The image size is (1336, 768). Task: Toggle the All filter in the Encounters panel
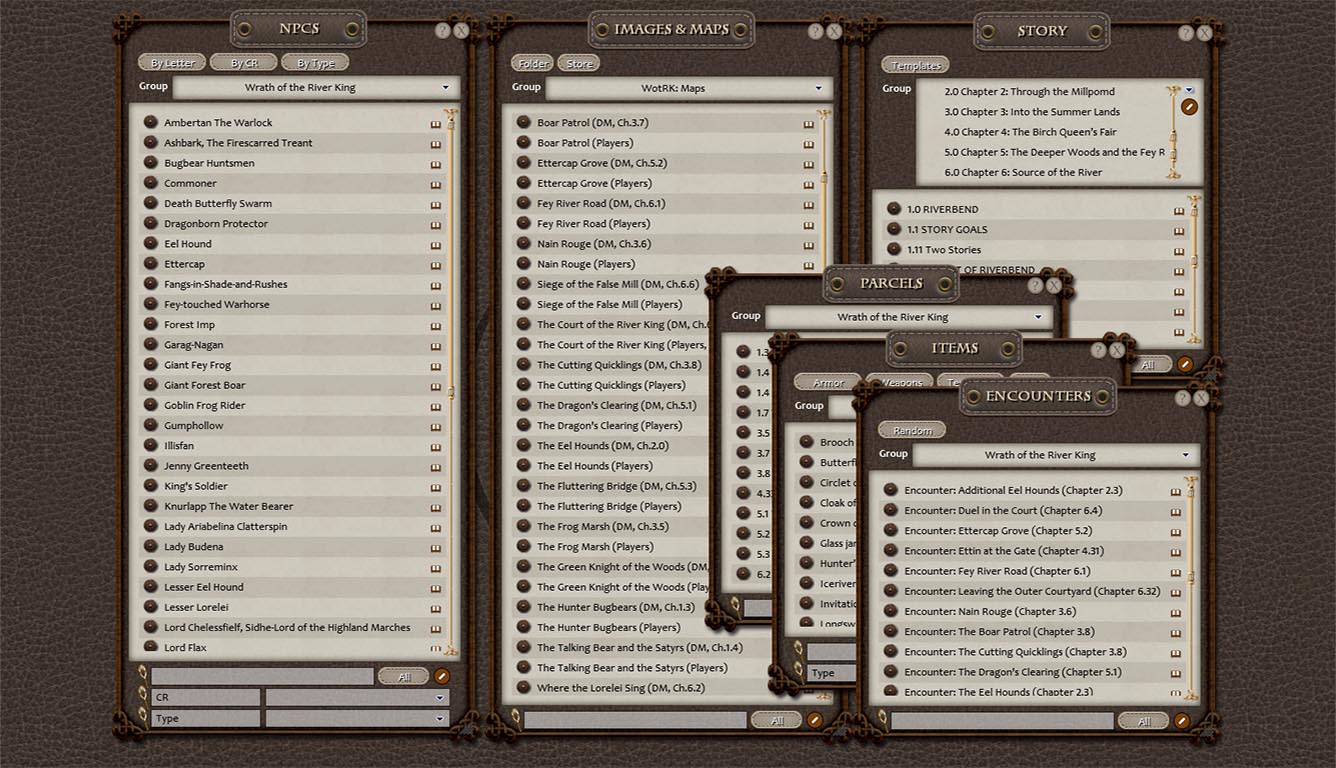tap(1143, 720)
